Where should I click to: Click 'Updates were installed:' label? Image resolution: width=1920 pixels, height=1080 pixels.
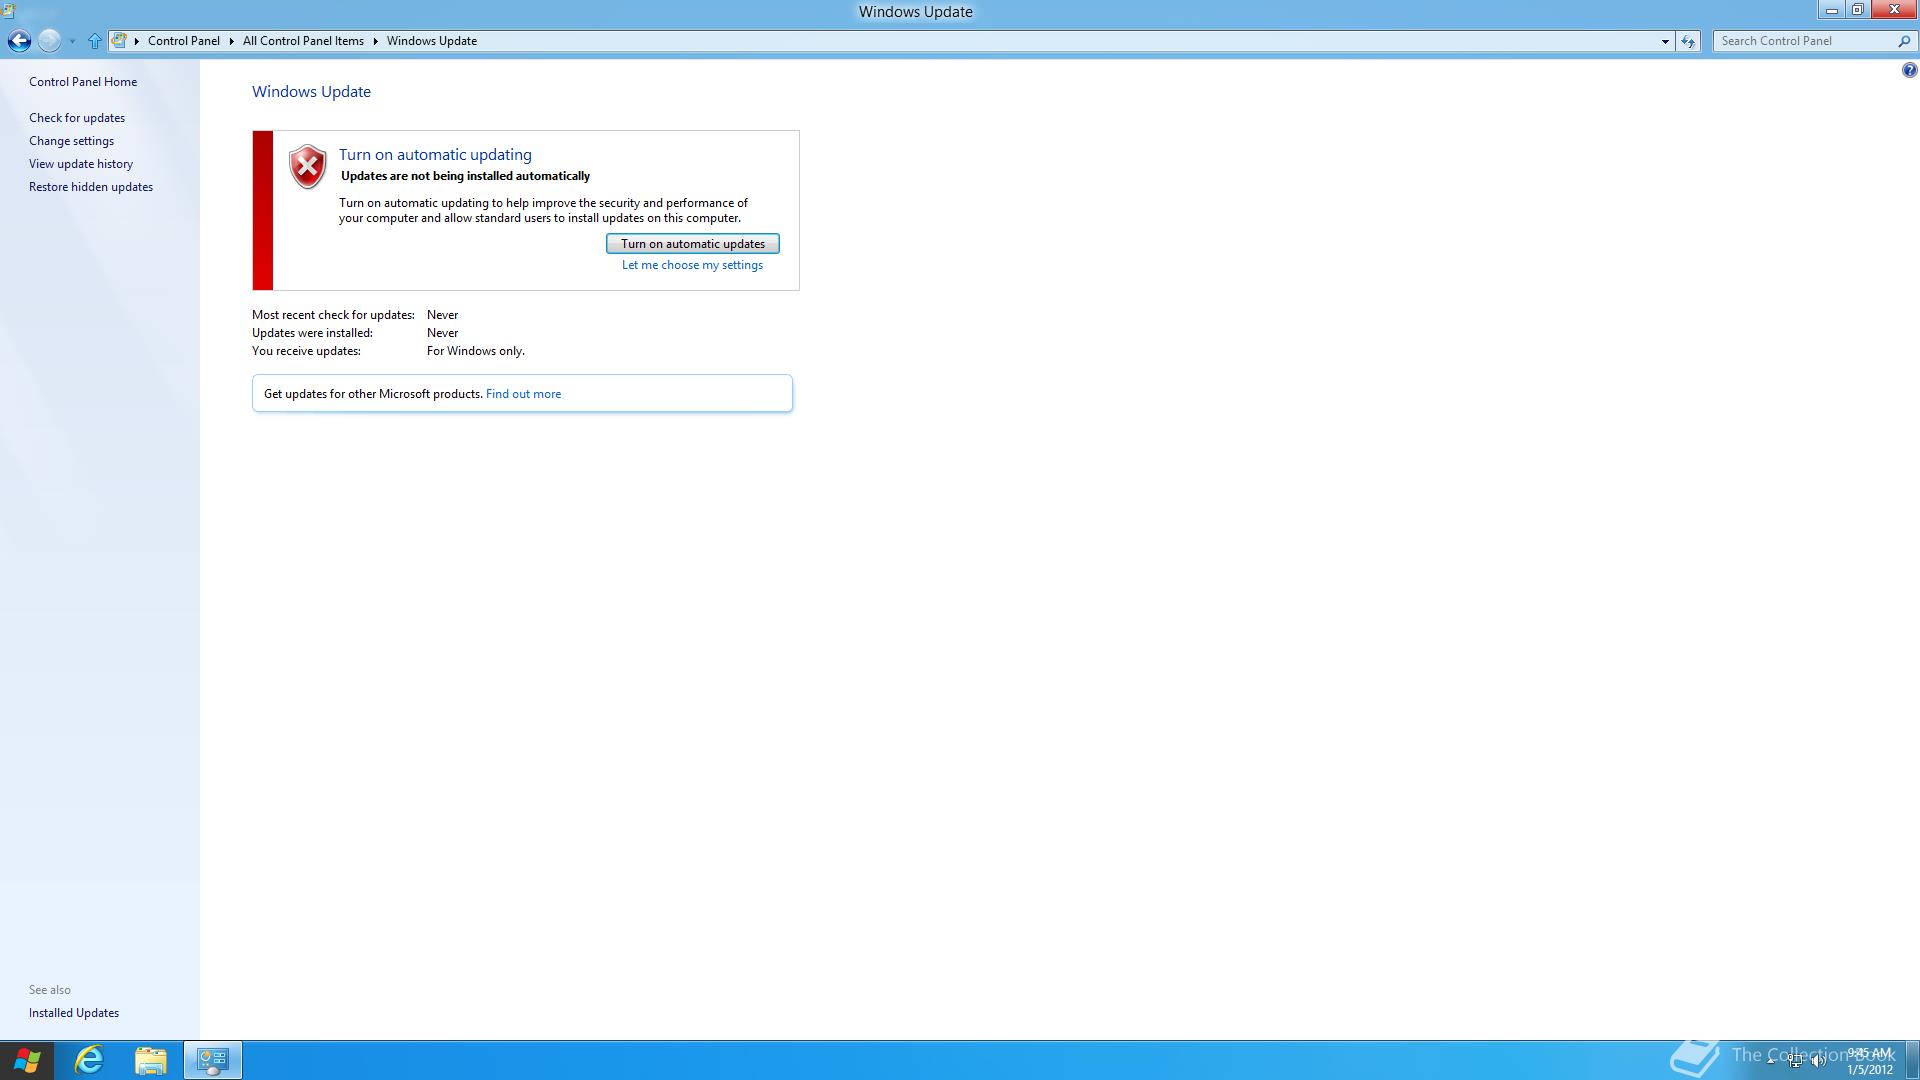312,333
